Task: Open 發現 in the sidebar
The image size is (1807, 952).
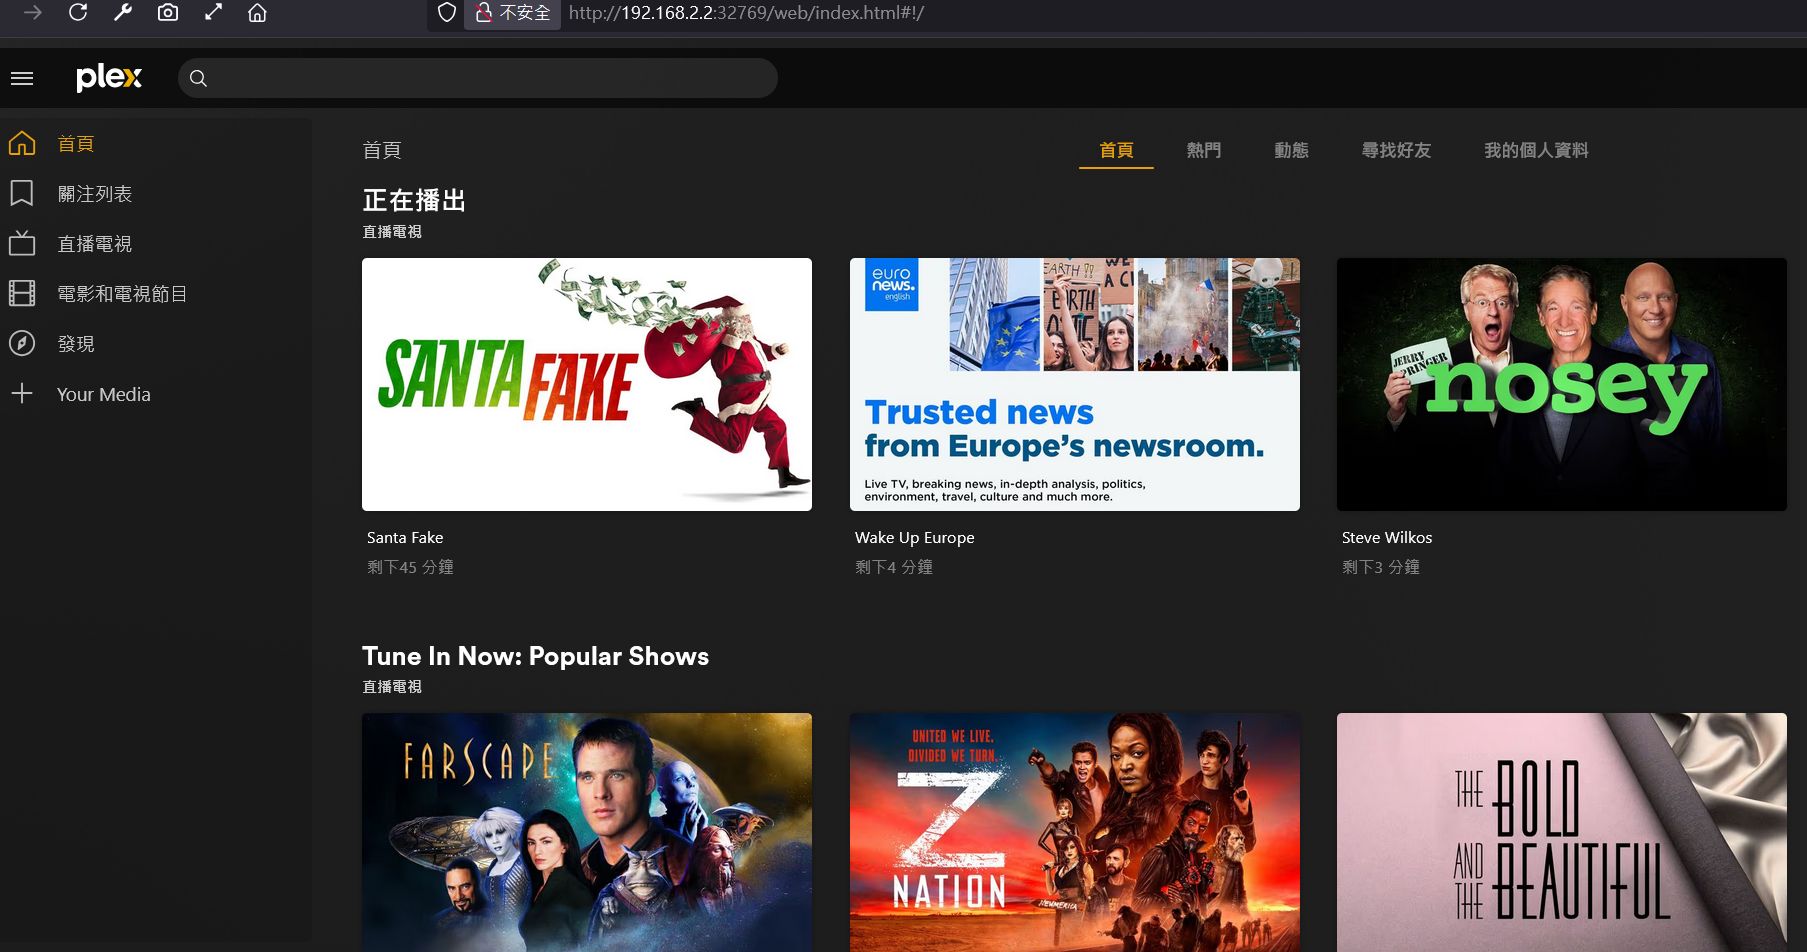Action: 76,344
